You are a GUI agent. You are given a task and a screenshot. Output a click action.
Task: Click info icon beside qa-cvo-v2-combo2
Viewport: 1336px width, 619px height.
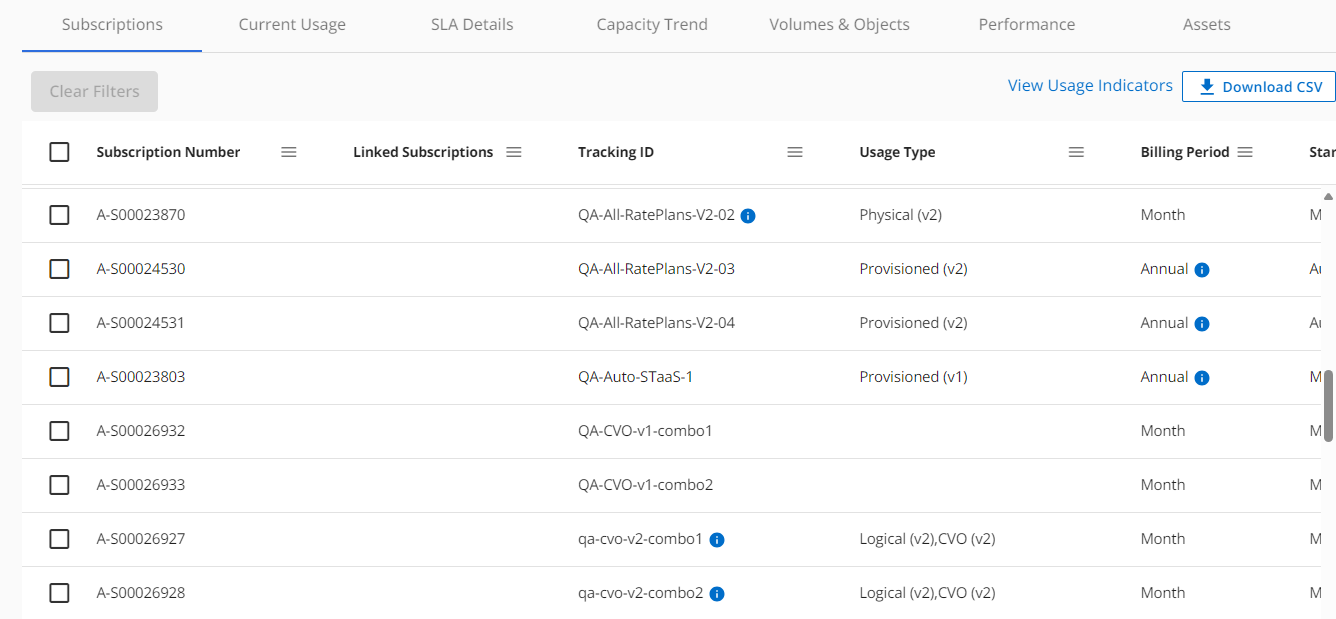717,594
